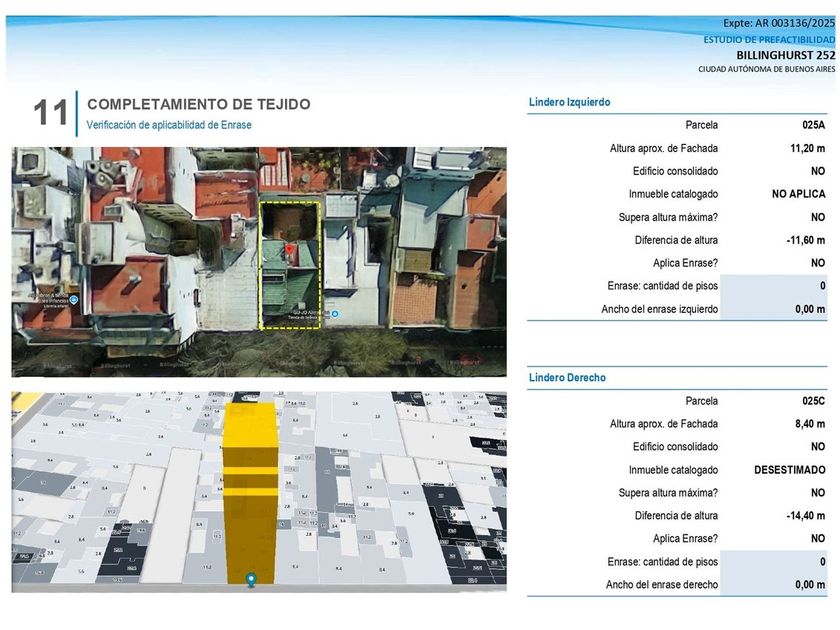The width and height of the screenshot is (840, 630).
Task: Click the blue shop marker beside GO-JO label
Action: (x=335, y=314)
